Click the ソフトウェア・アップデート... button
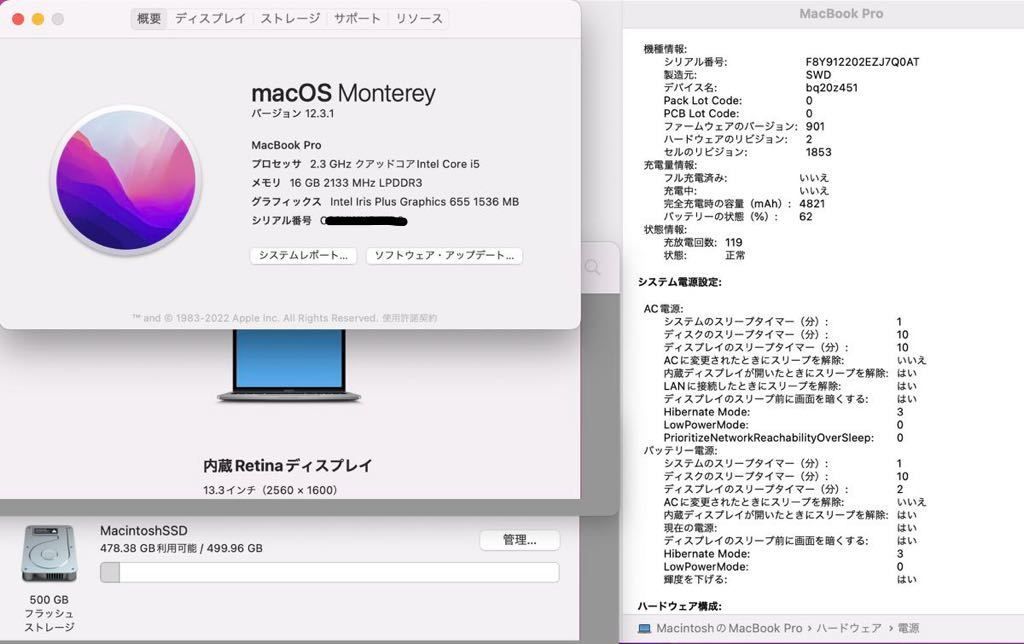 click(444, 256)
